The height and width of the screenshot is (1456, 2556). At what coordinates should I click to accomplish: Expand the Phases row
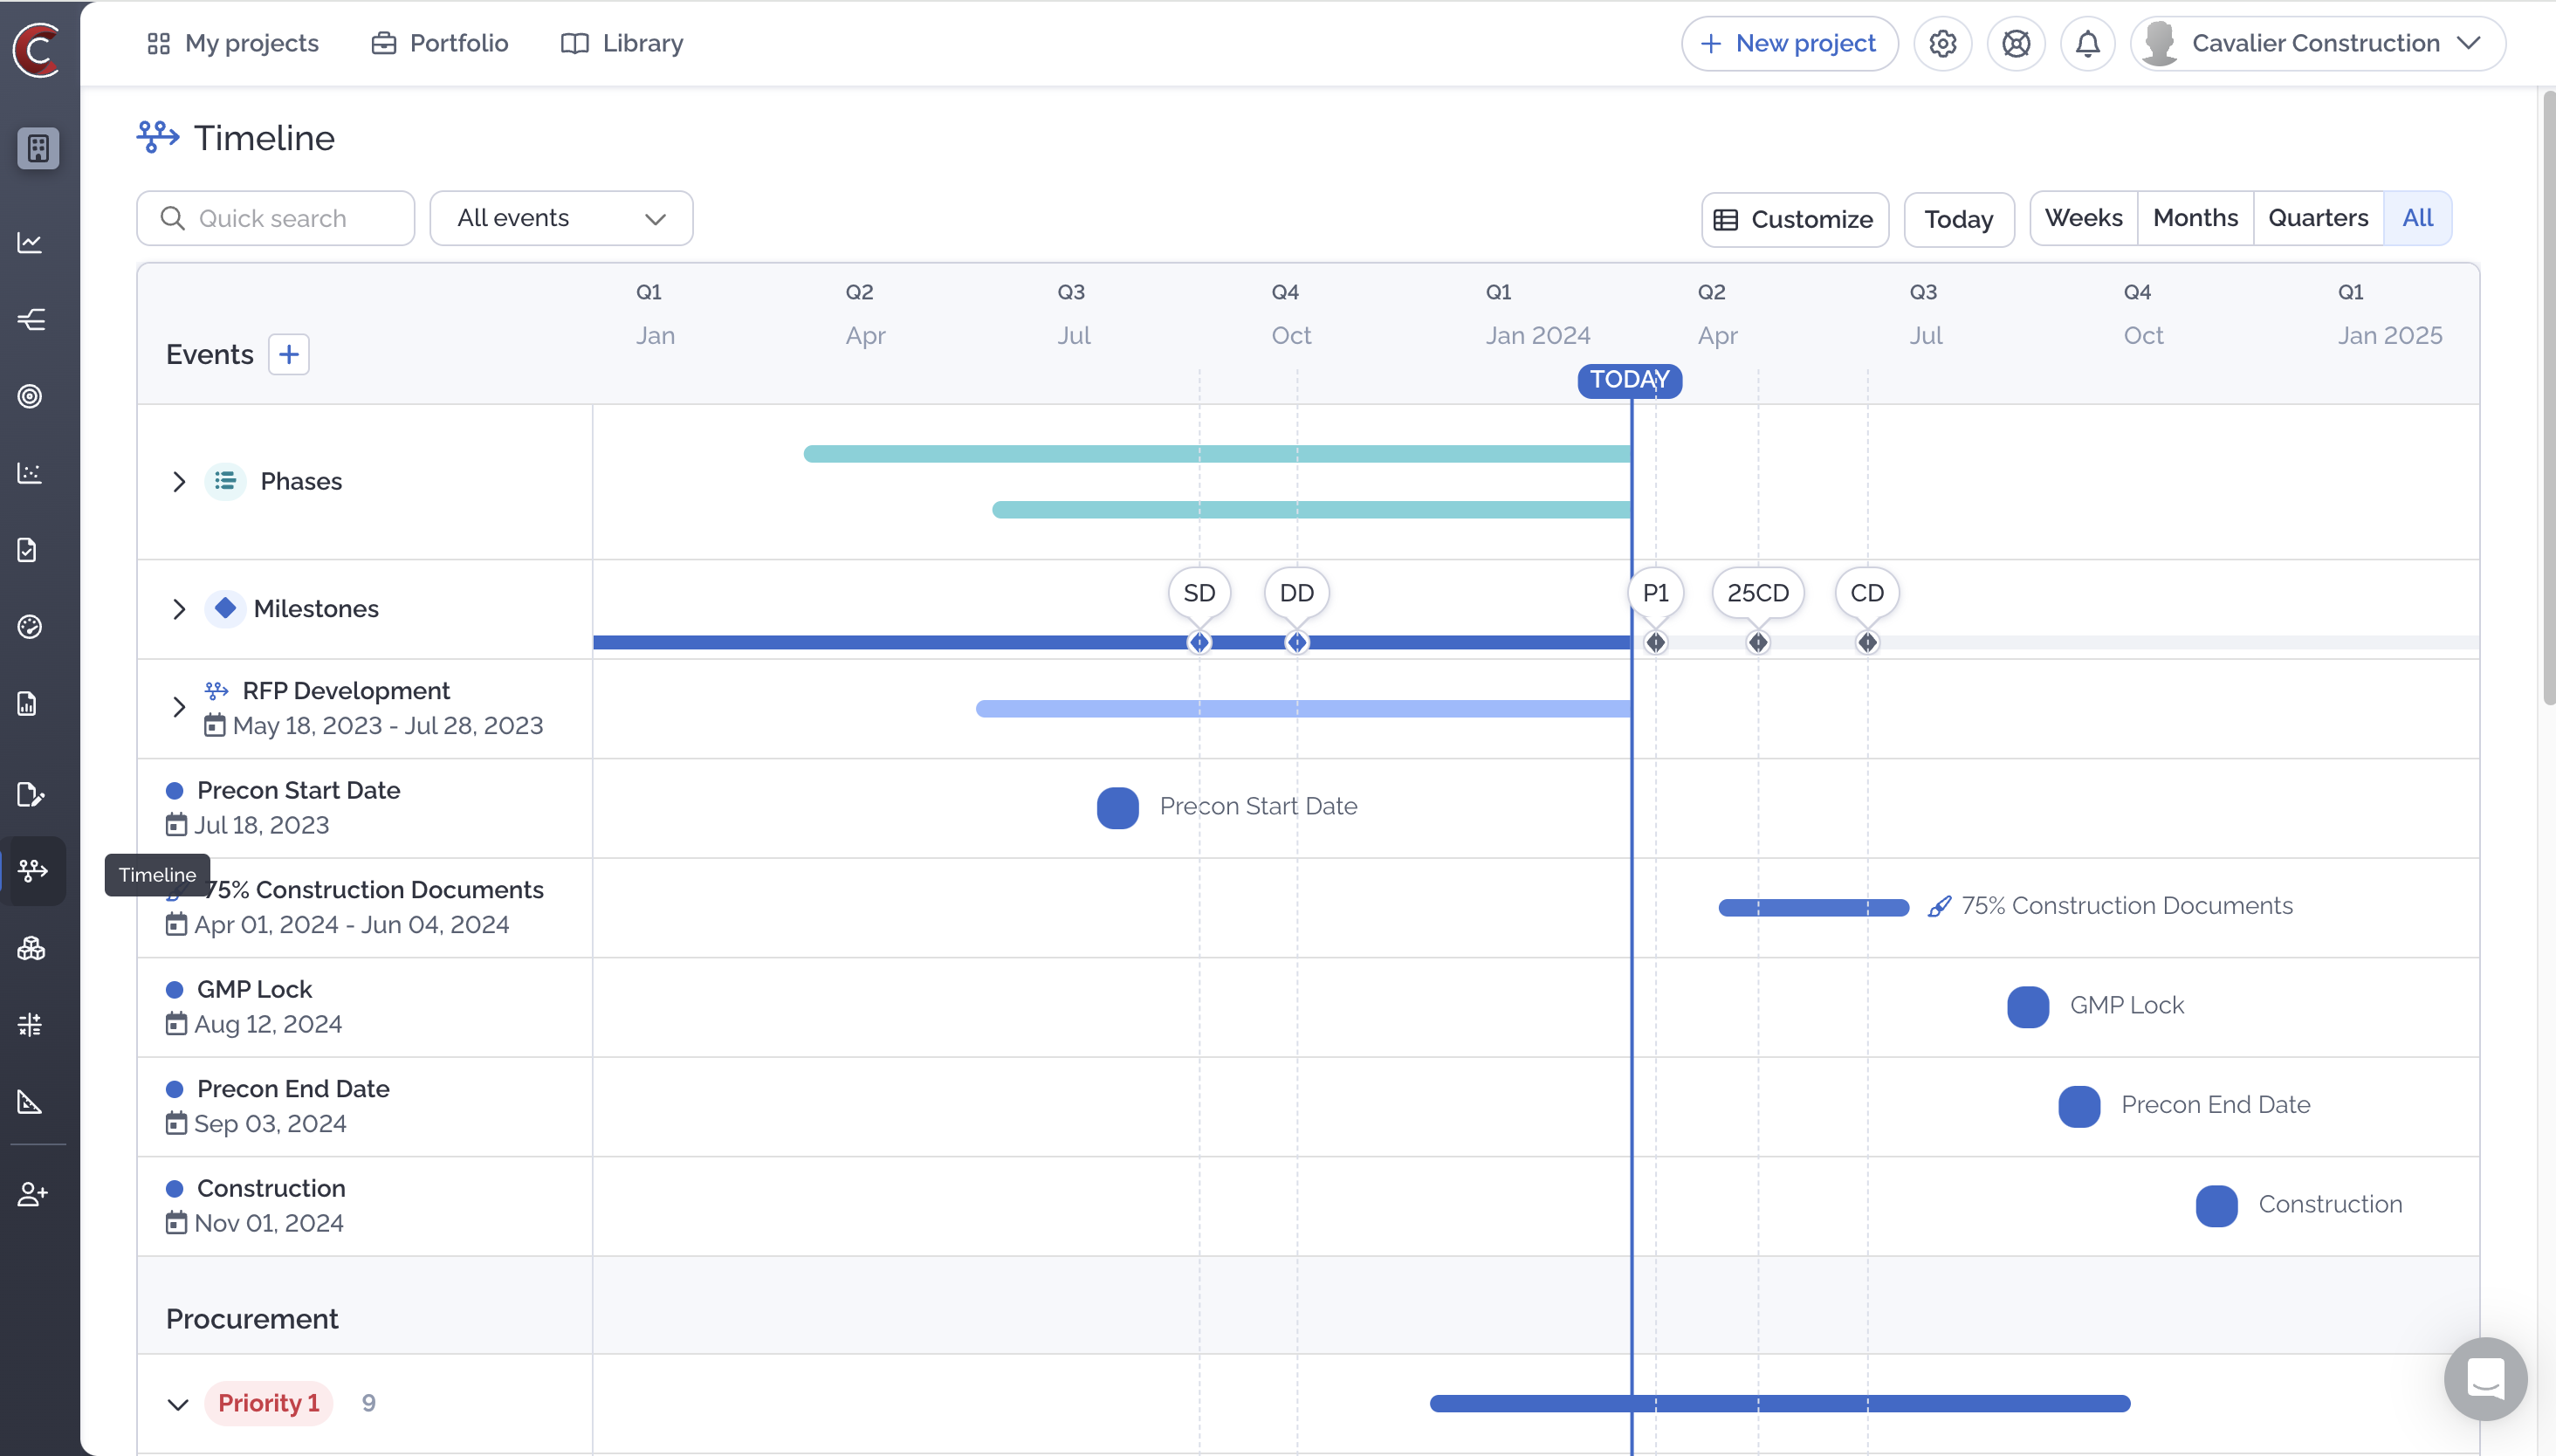point(179,482)
